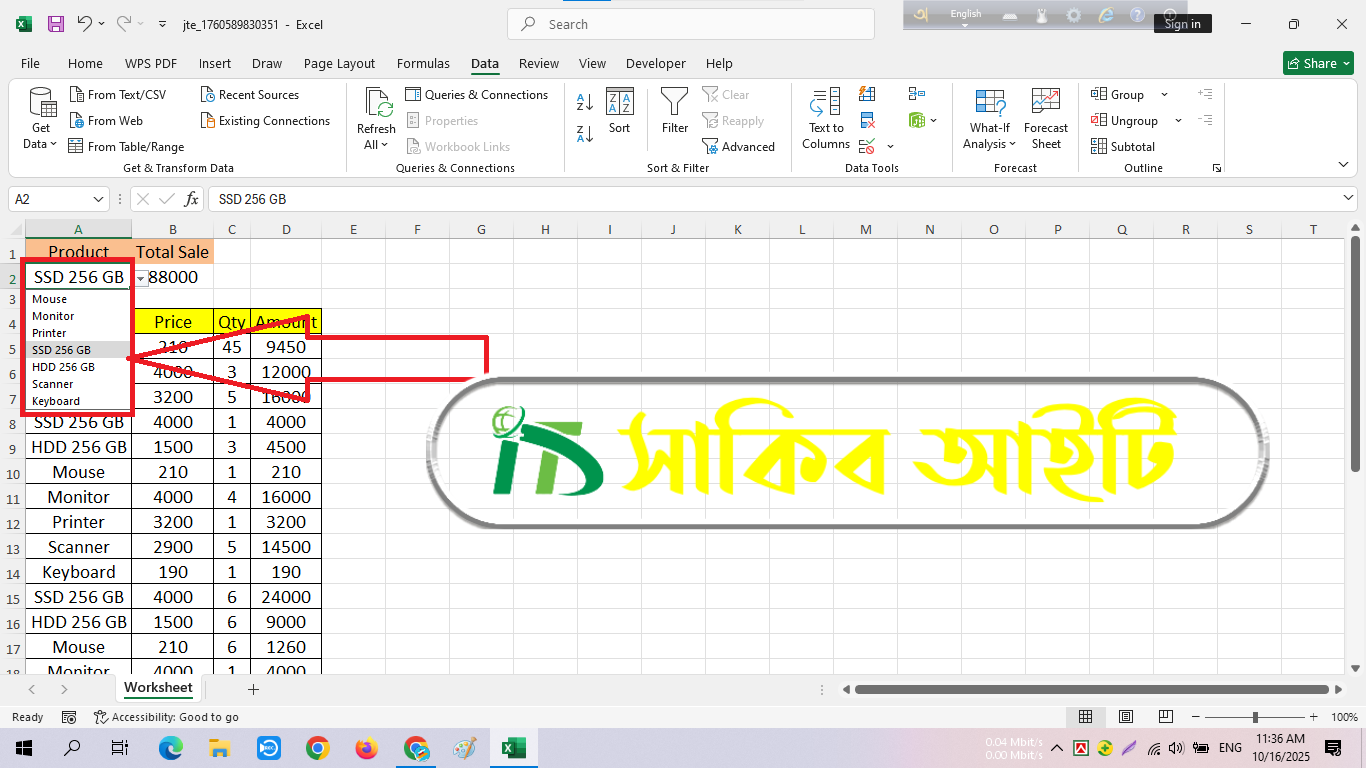Click the Sign in button
Viewport: 1366px width, 768px height.
tap(1182, 24)
